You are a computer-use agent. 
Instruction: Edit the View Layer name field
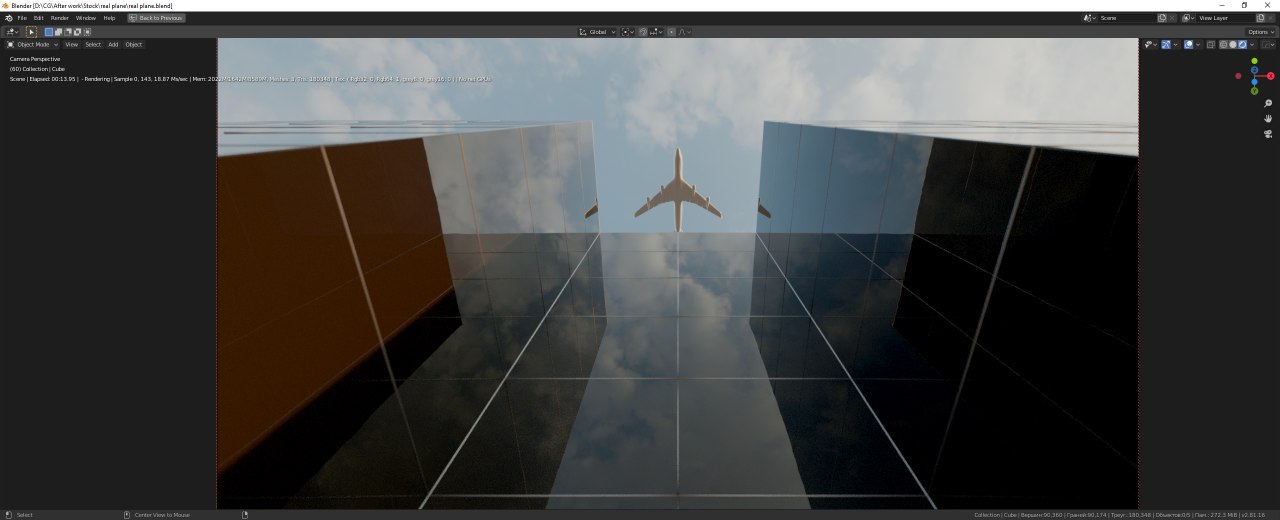click(1226, 18)
